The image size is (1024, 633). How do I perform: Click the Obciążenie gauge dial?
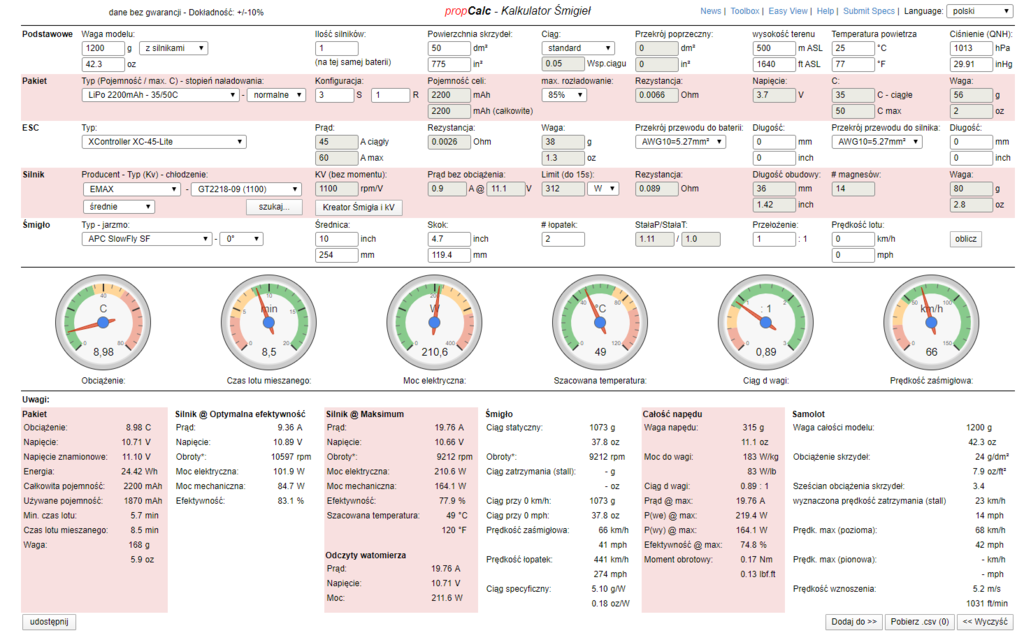pyautogui.click(x=103, y=322)
